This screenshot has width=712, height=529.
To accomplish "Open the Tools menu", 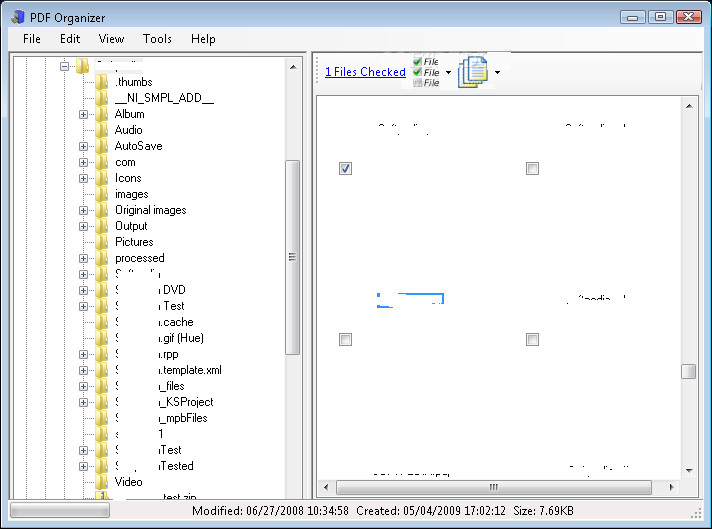I will [157, 39].
